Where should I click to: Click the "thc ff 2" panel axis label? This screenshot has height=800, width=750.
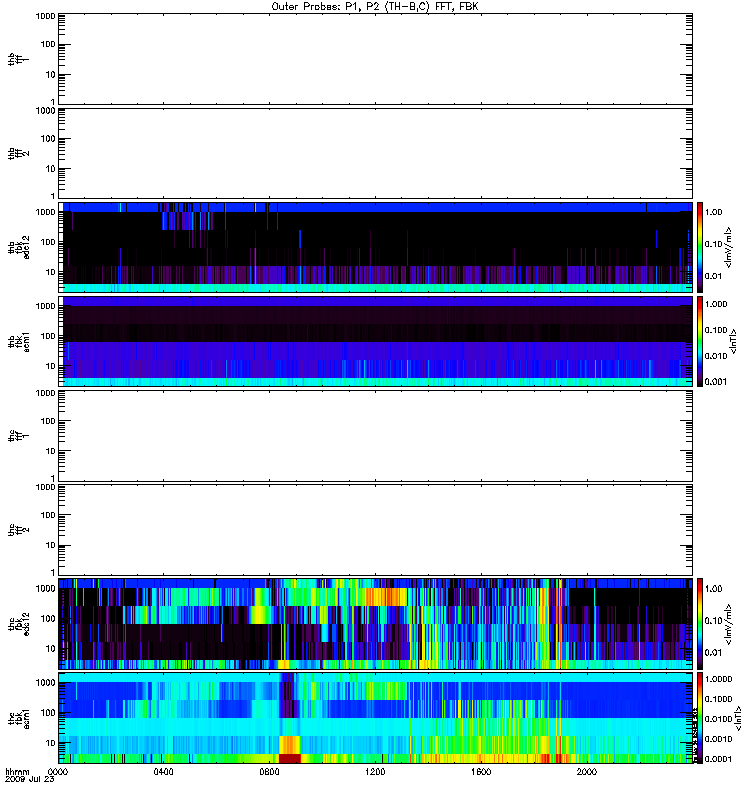(x=18, y=530)
